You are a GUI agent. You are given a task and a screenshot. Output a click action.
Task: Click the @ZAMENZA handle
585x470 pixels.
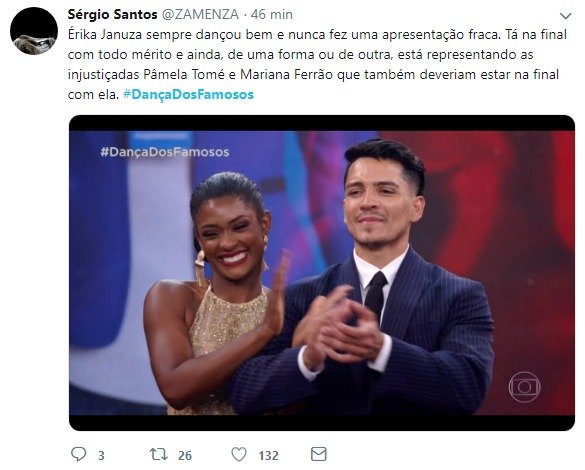[201, 15]
